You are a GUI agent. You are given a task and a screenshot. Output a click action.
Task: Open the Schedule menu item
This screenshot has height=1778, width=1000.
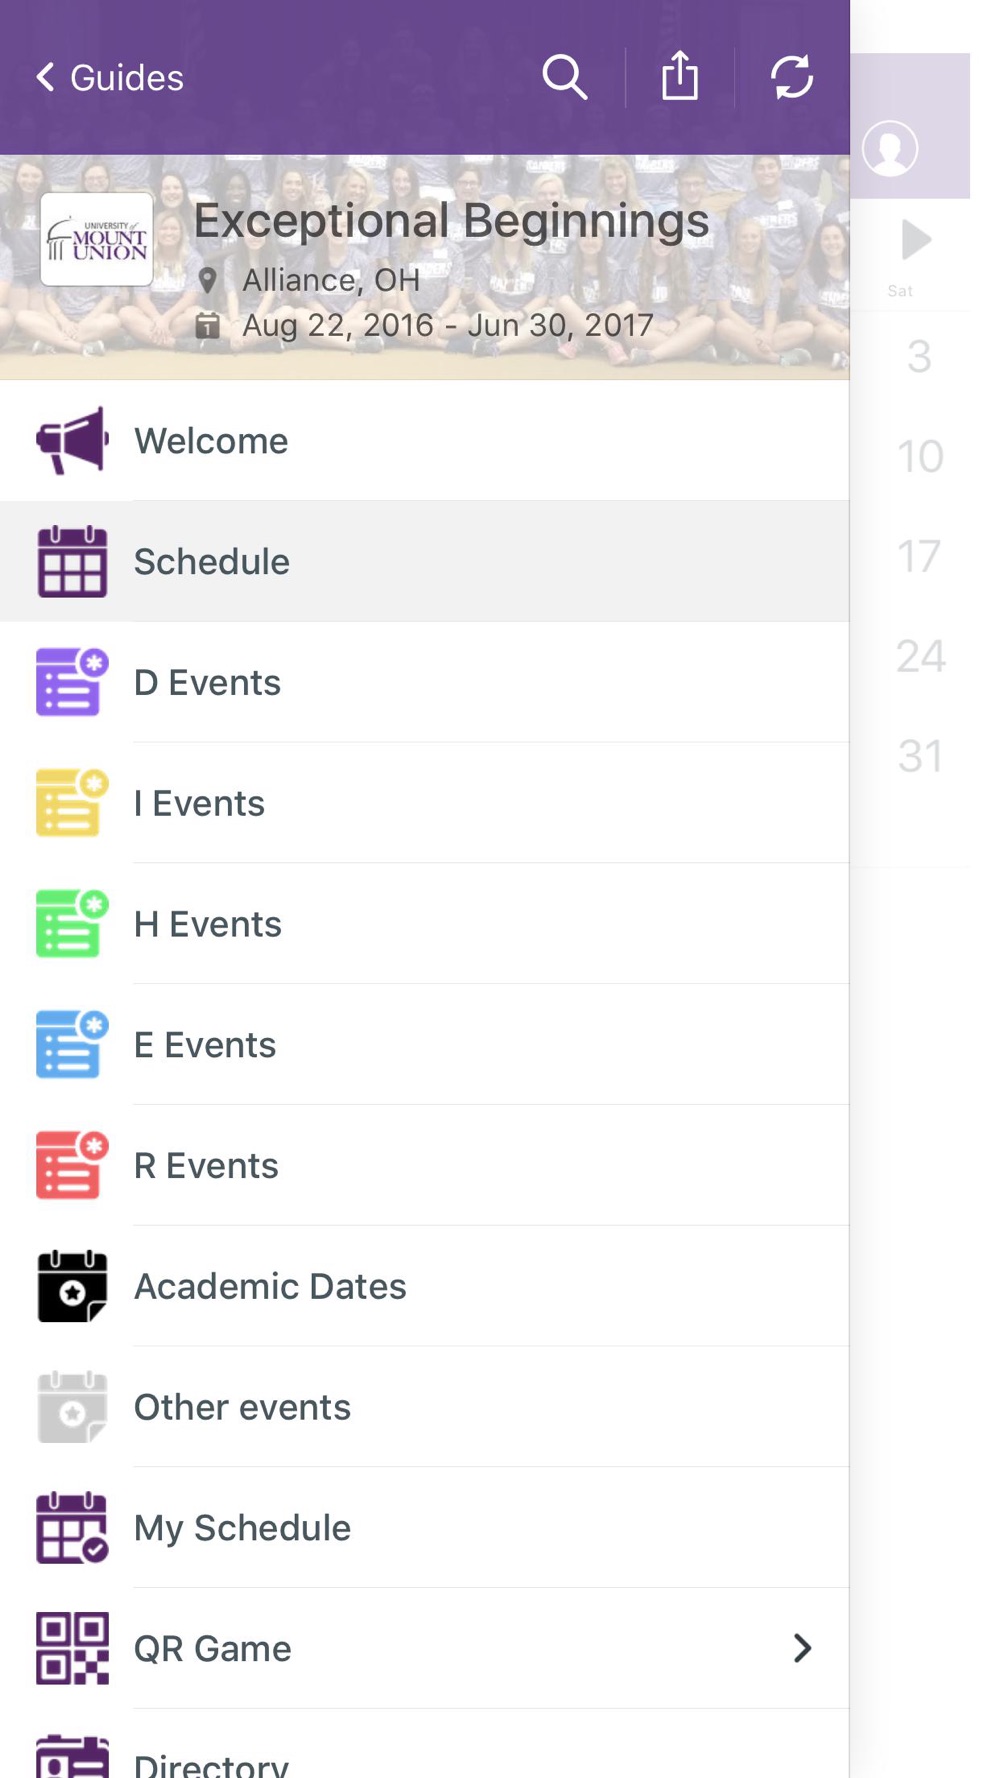coord(425,561)
